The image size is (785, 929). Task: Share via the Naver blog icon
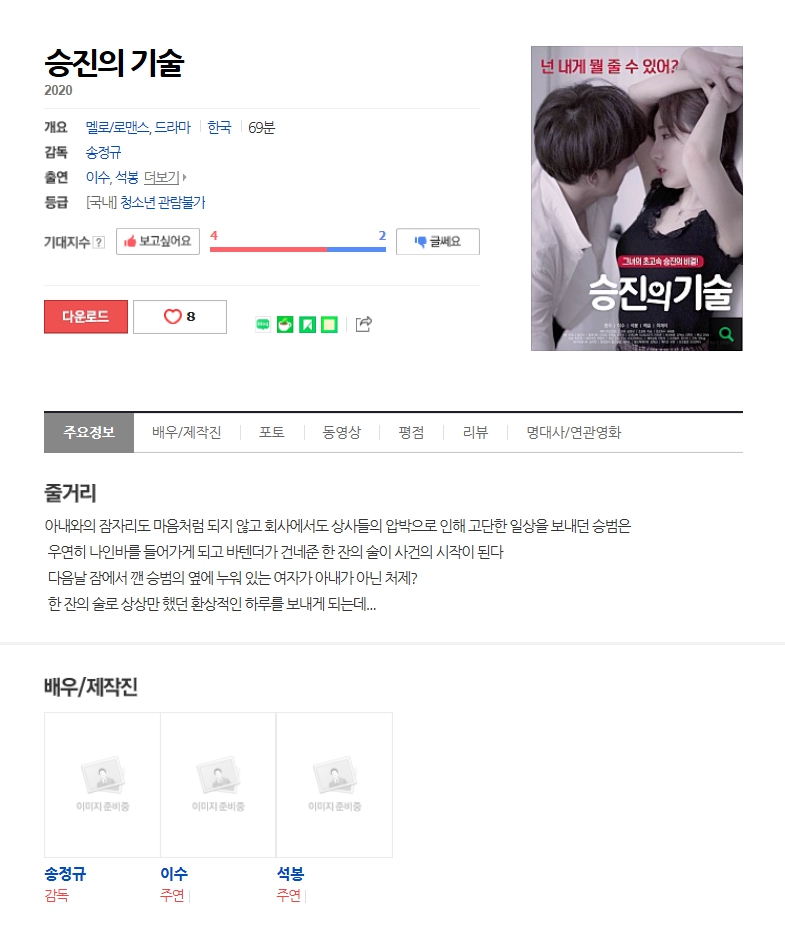[x=263, y=324]
